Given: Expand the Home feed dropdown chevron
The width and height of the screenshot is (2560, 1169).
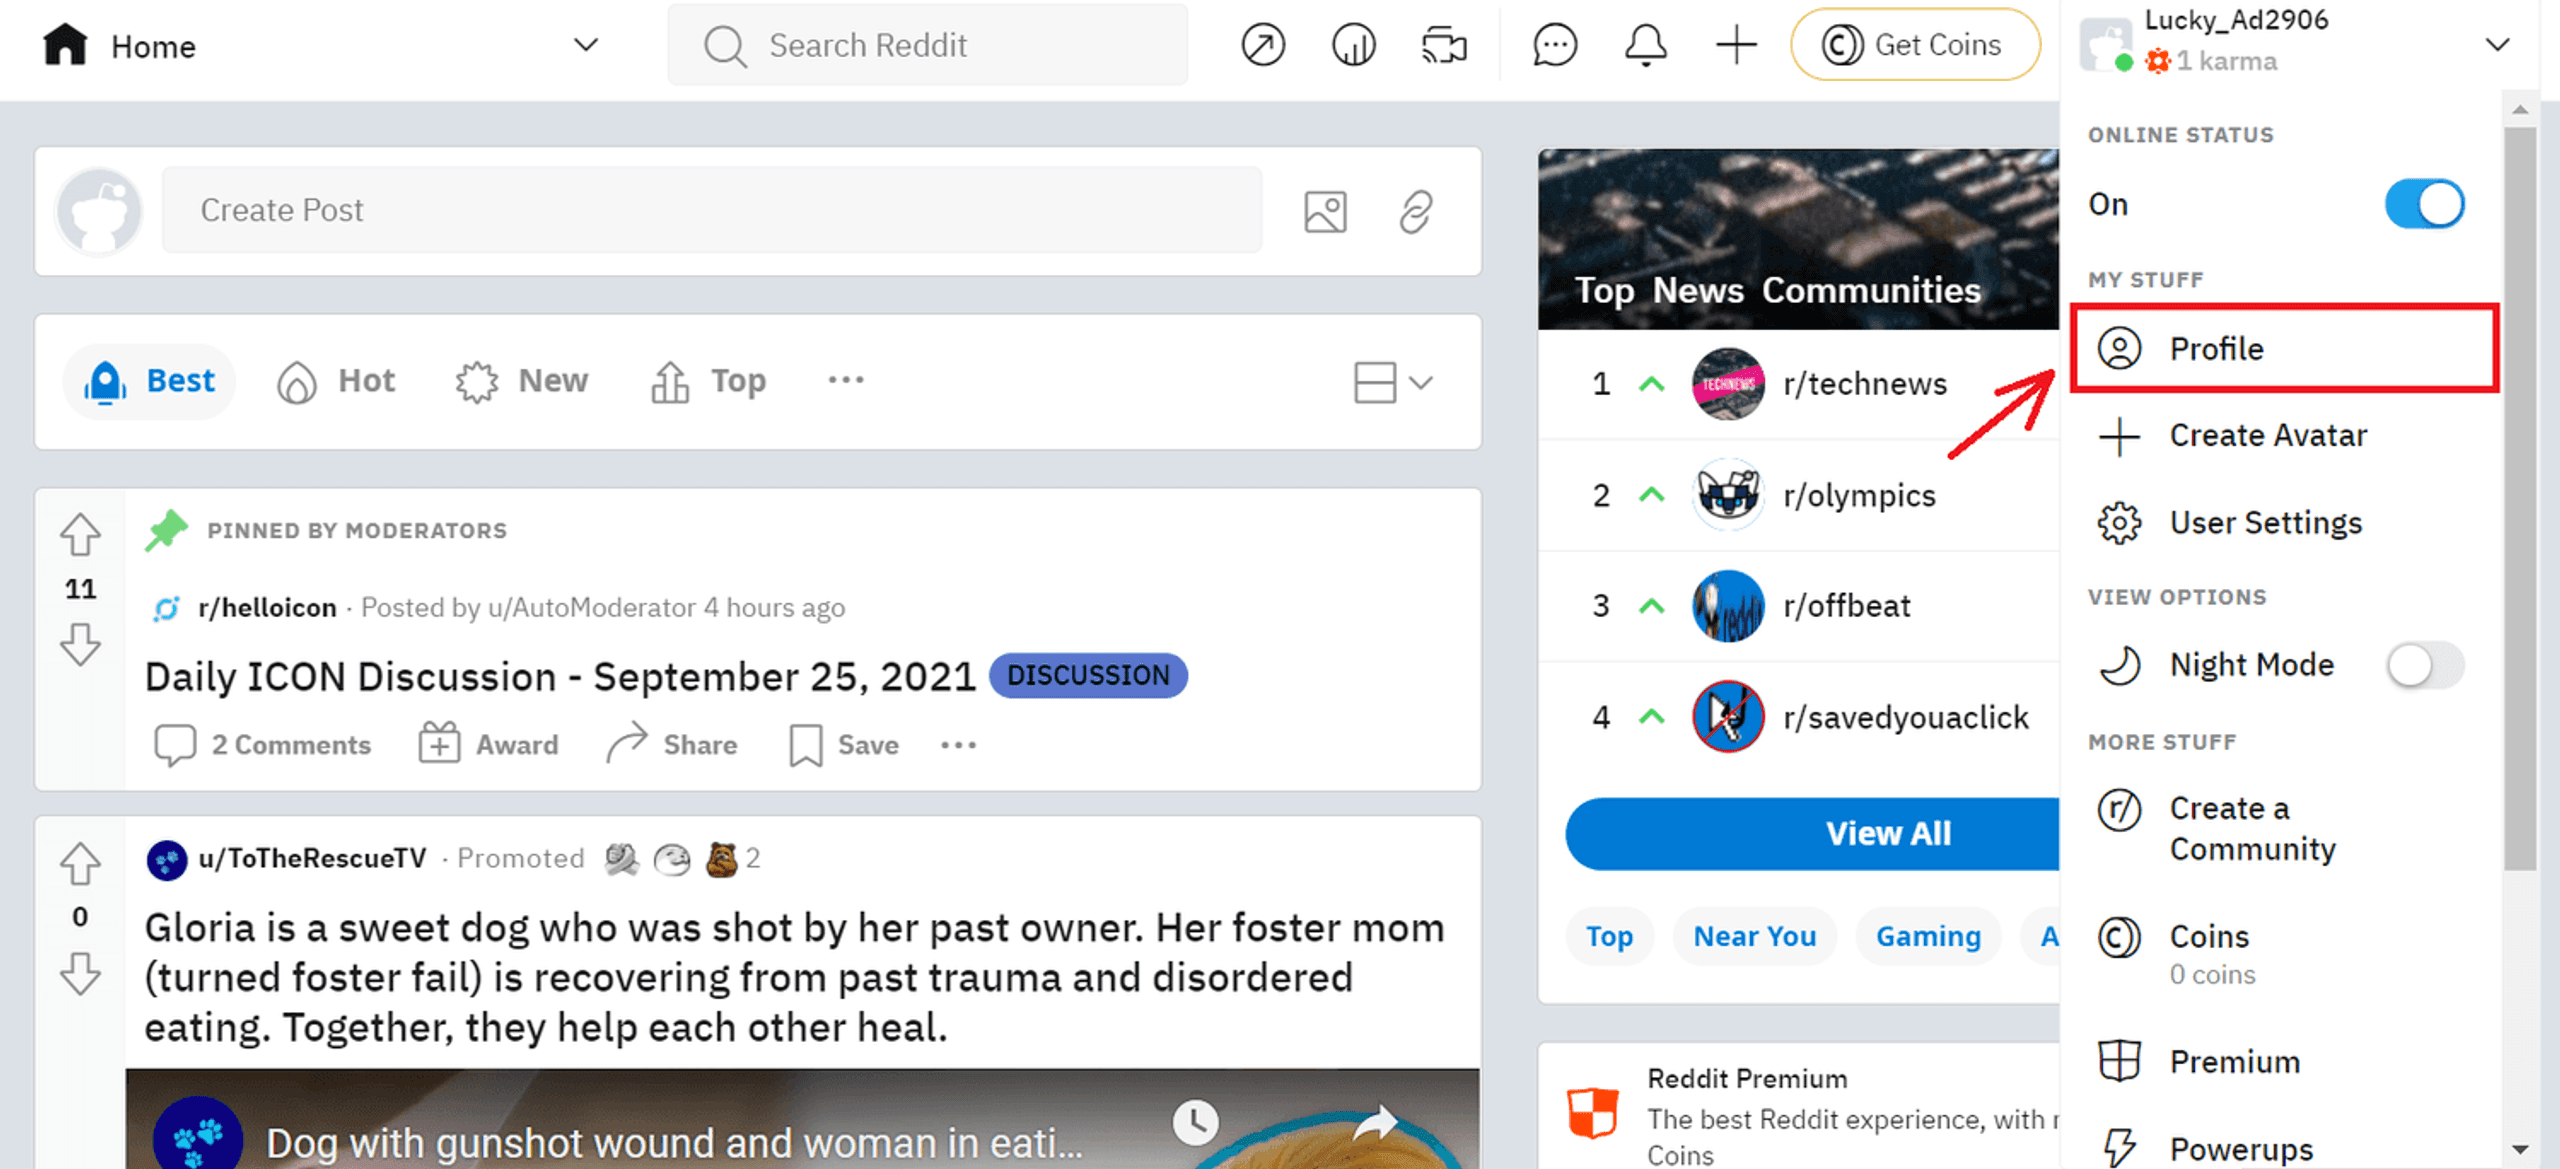Looking at the screenshot, I should click(586, 45).
